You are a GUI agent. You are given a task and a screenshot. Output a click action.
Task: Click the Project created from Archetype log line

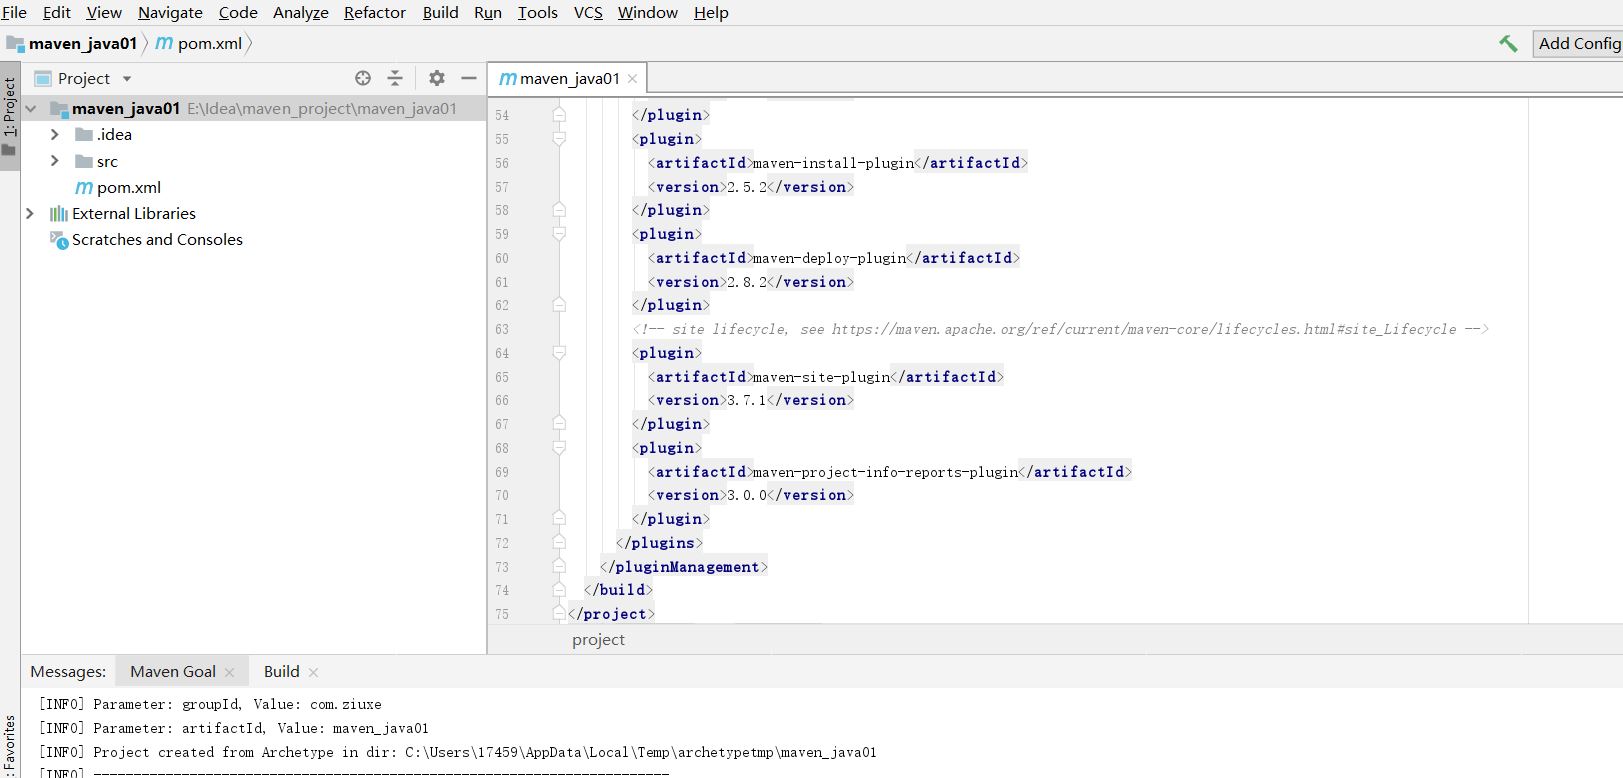click(457, 752)
